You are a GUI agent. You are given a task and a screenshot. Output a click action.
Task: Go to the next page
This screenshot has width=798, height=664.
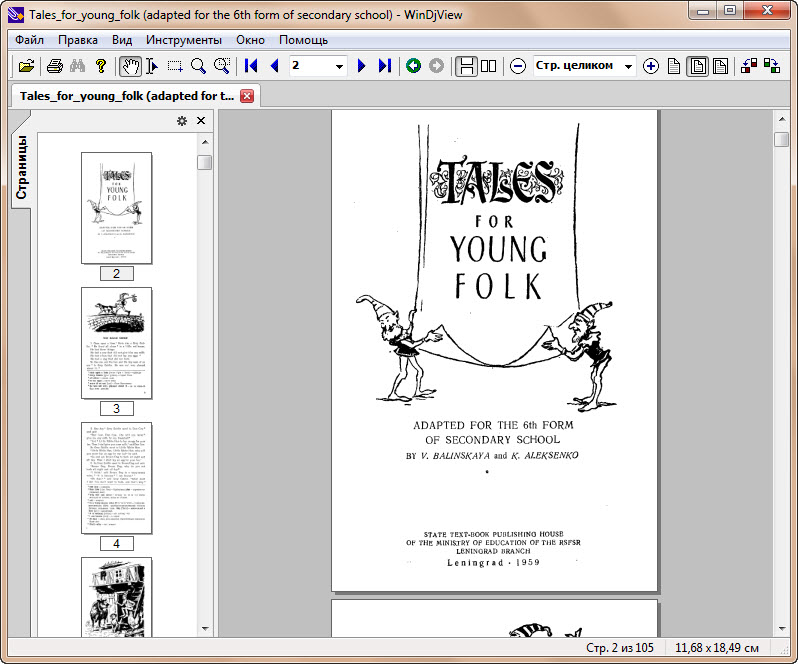[361, 66]
